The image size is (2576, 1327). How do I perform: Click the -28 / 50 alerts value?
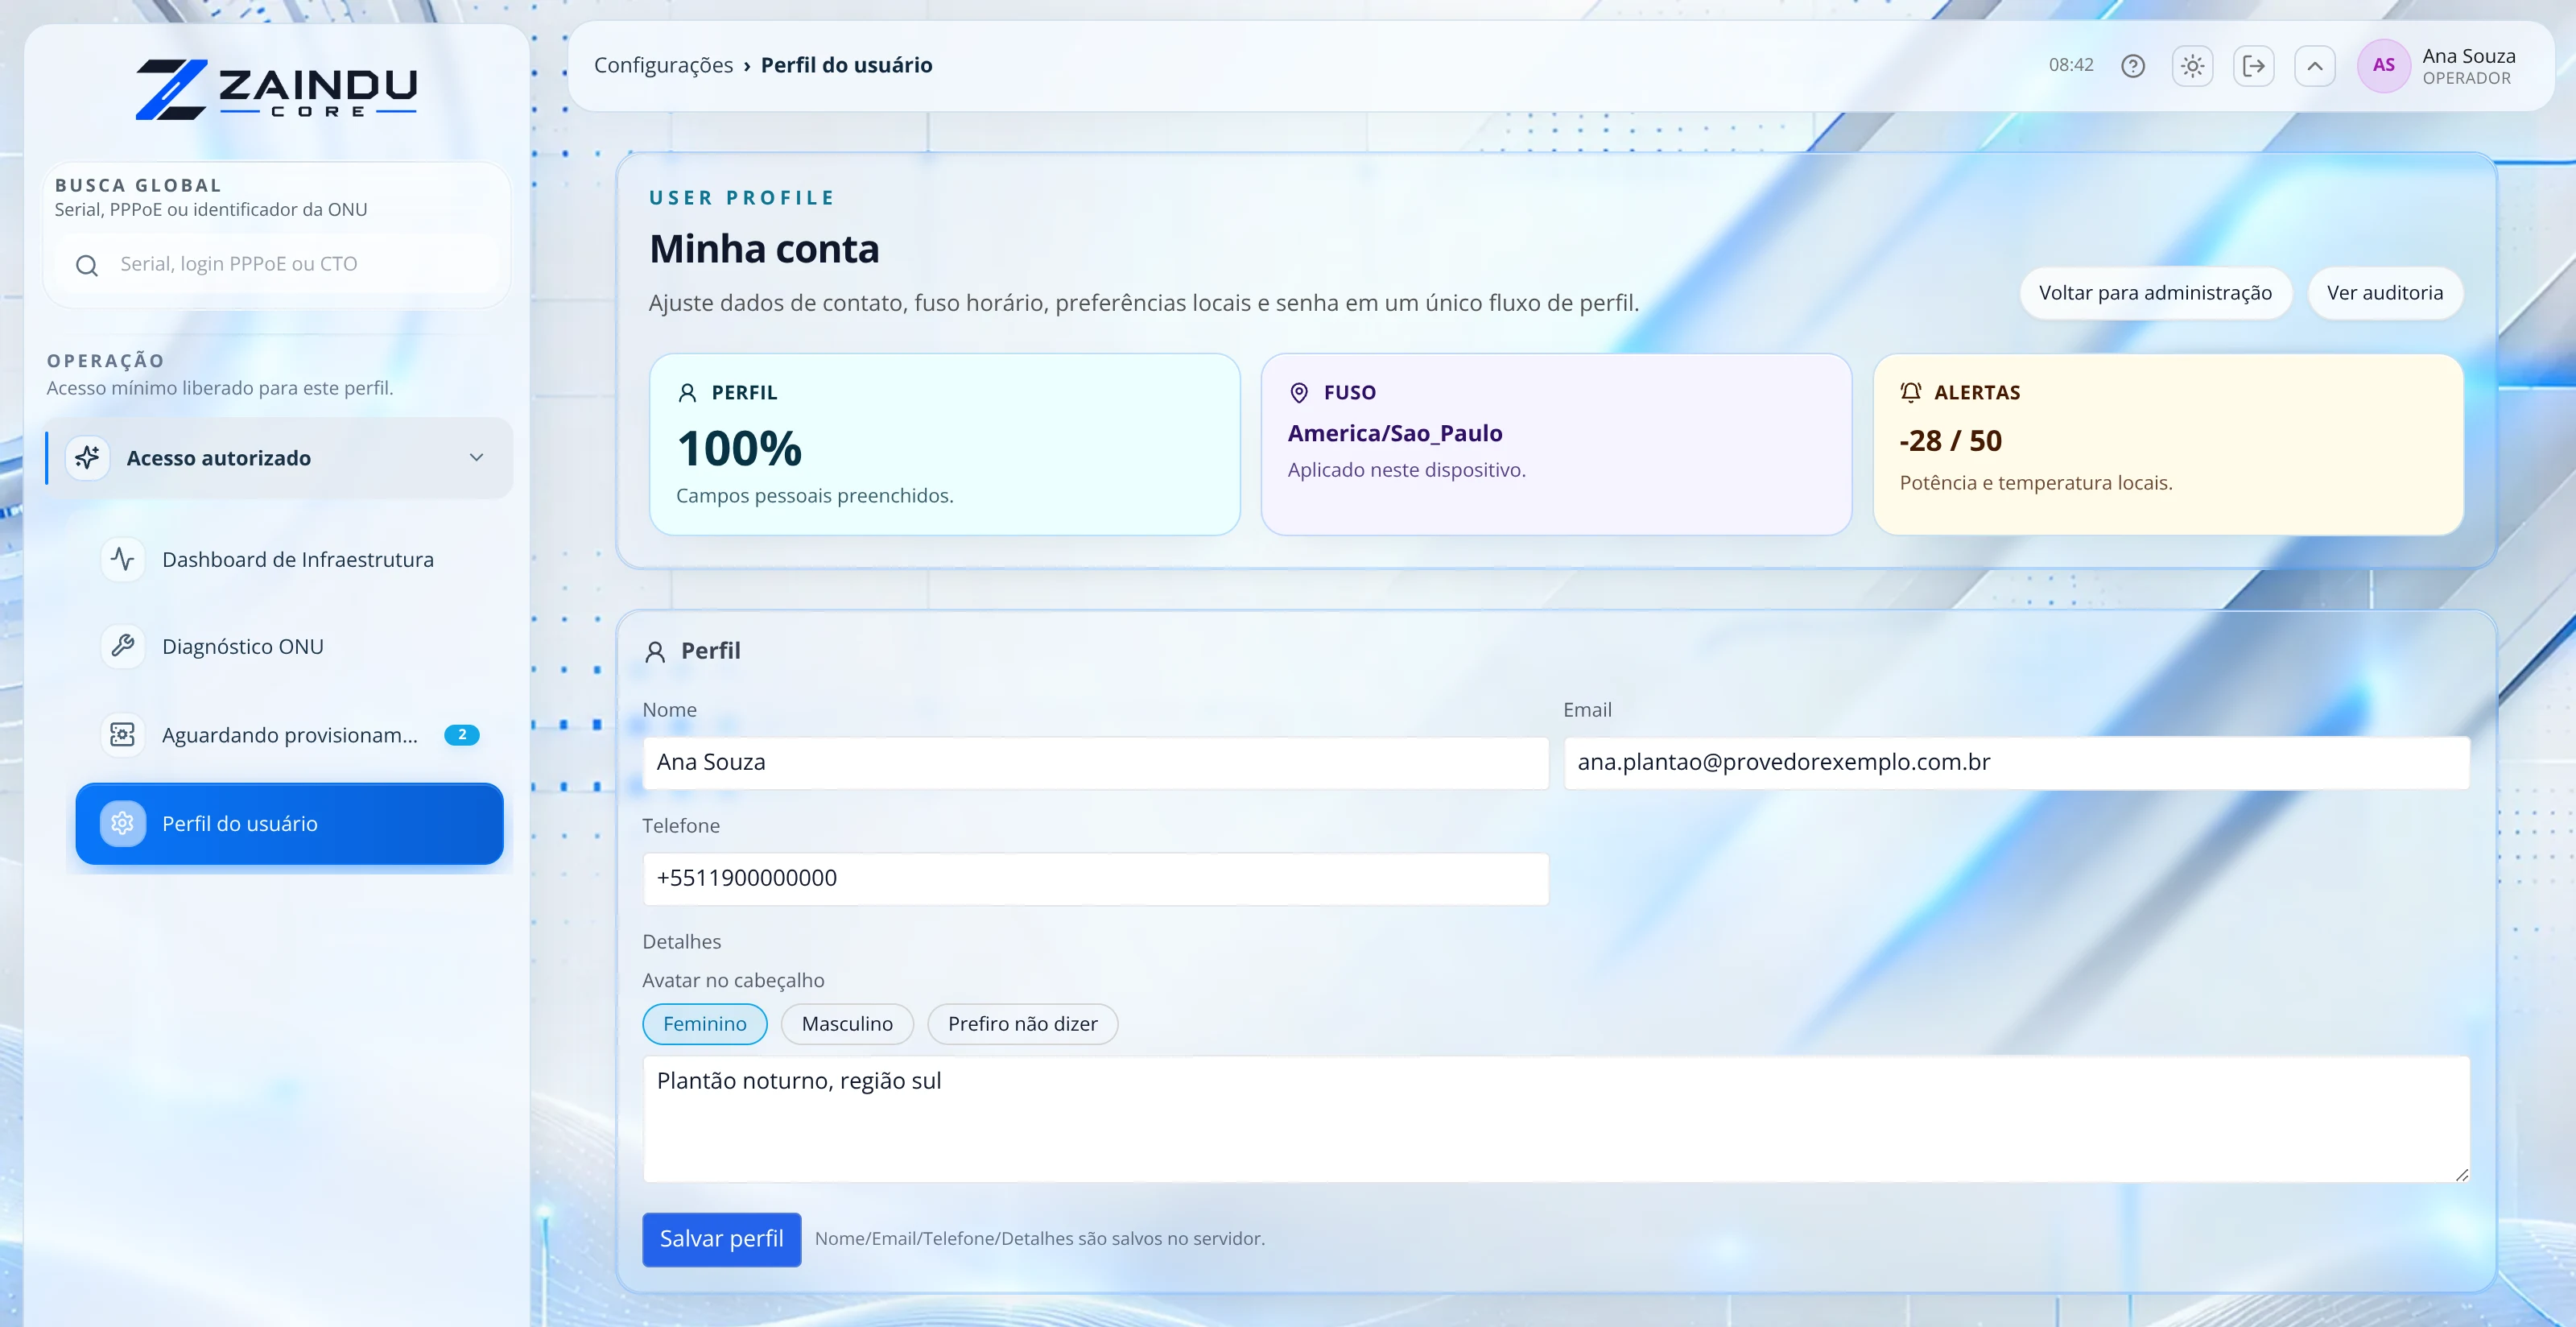point(1950,441)
